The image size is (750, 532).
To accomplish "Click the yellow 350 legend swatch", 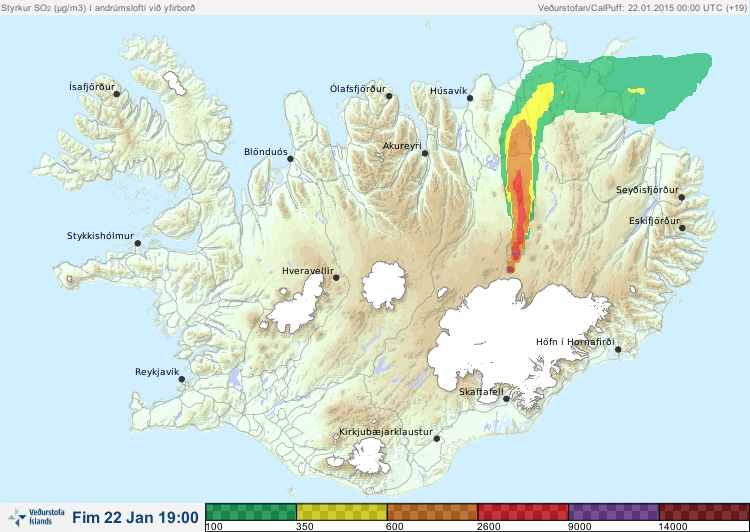I will [342, 512].
